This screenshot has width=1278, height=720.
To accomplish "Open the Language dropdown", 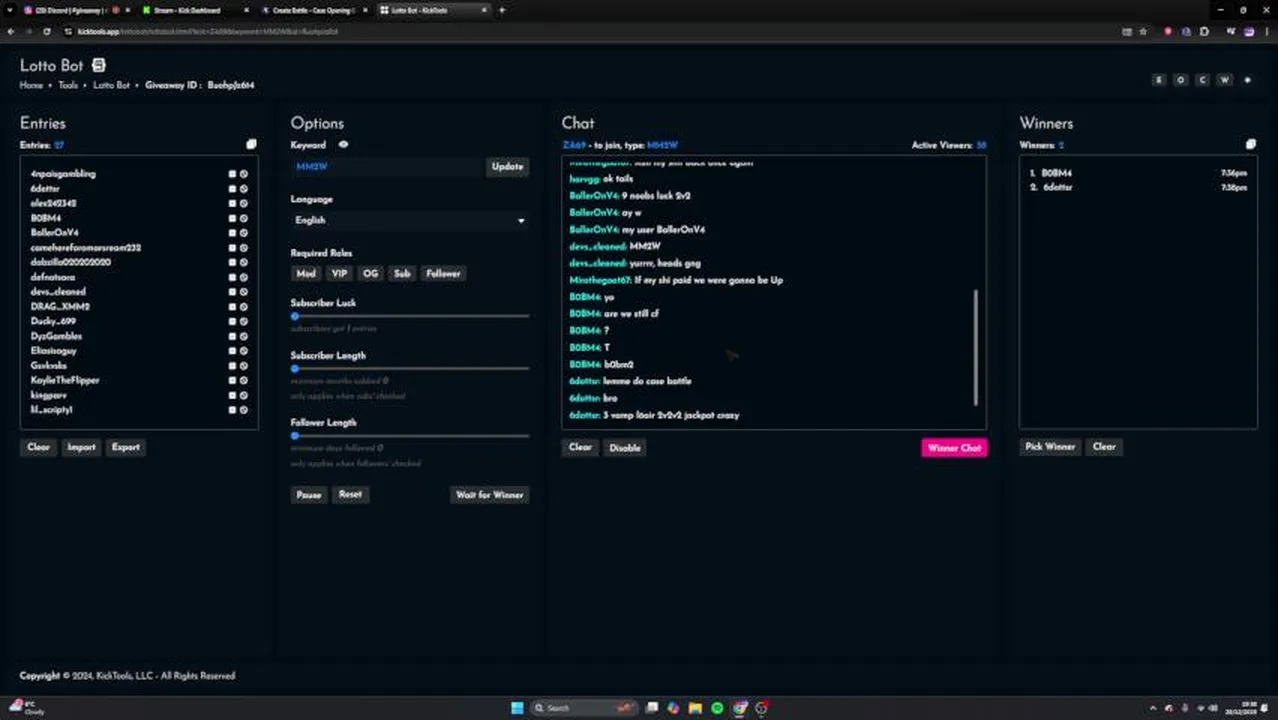I will pos(410,220).
